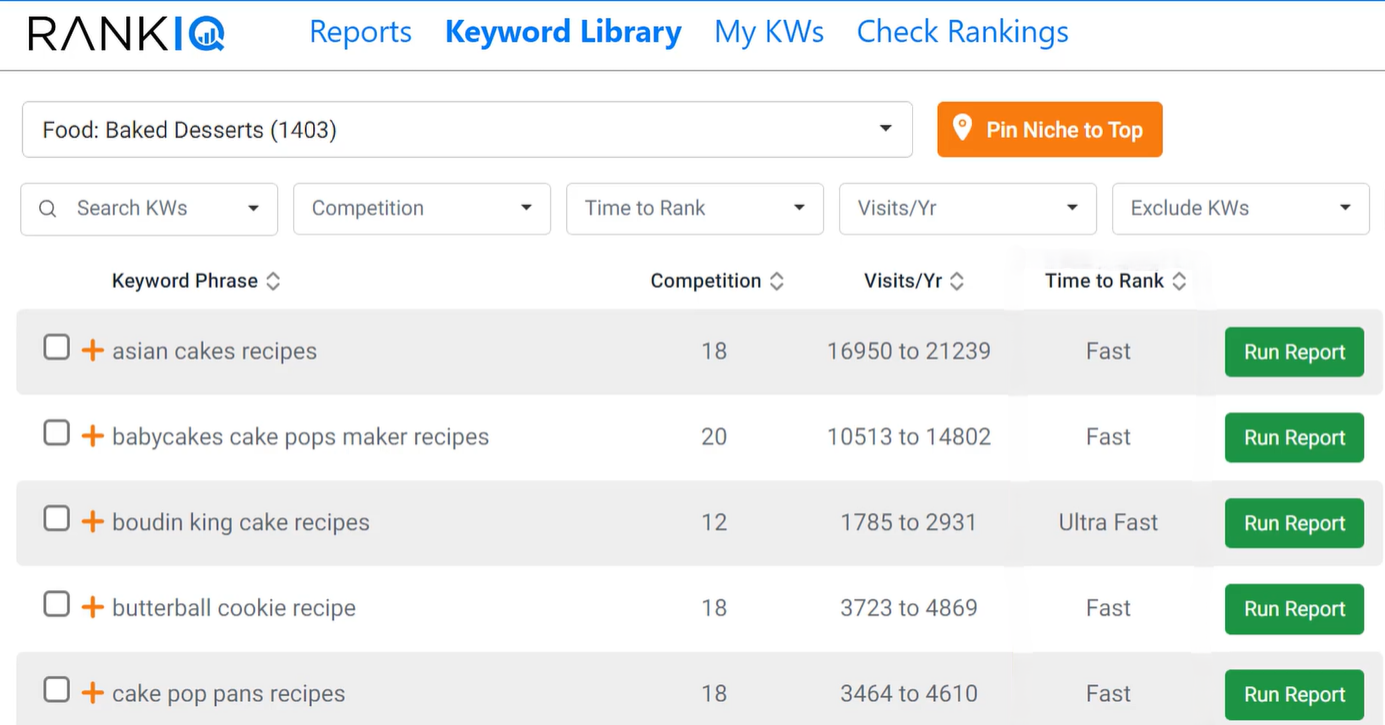Click 'cake pop pans recipes' keyword
Screen dimensions: 1385x725
tap(228, 694)
